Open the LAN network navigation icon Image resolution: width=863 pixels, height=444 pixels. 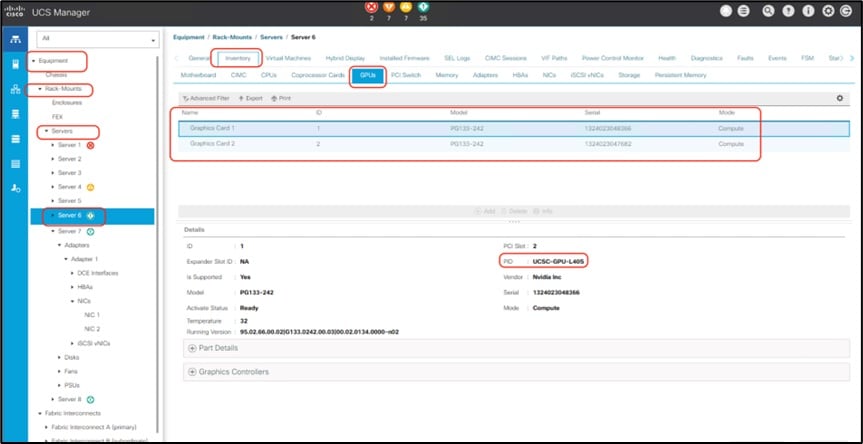click(x=15, y=90)
